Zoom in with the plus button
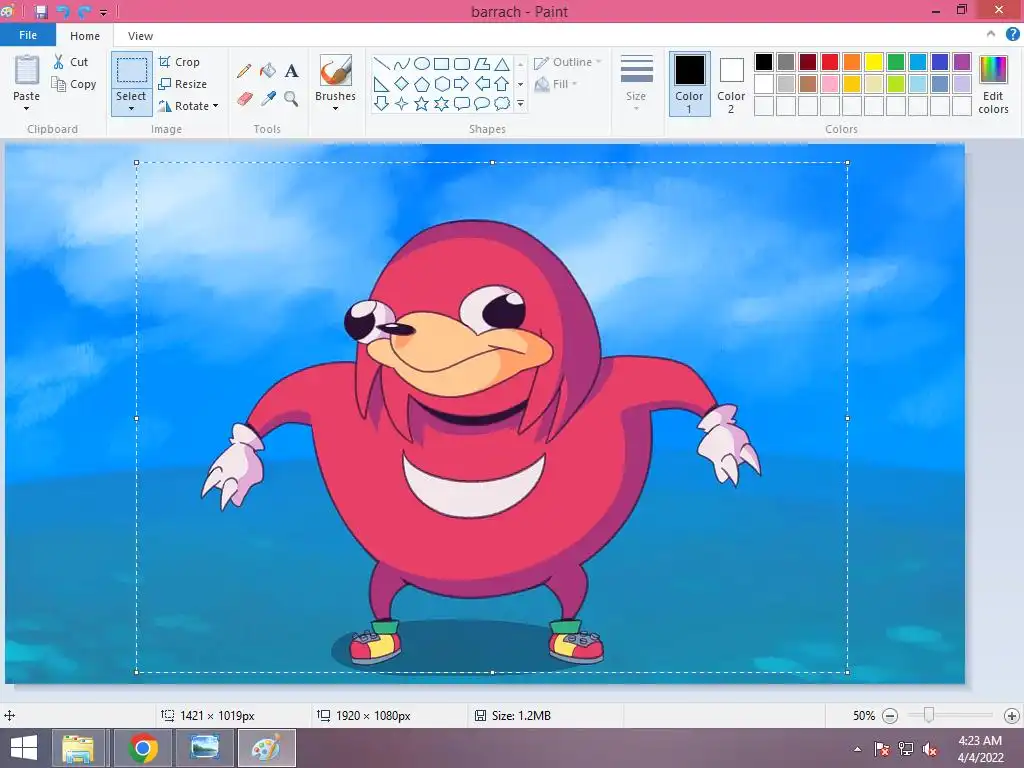This screenshot has height=768, width=1024. coord(1012,716)
